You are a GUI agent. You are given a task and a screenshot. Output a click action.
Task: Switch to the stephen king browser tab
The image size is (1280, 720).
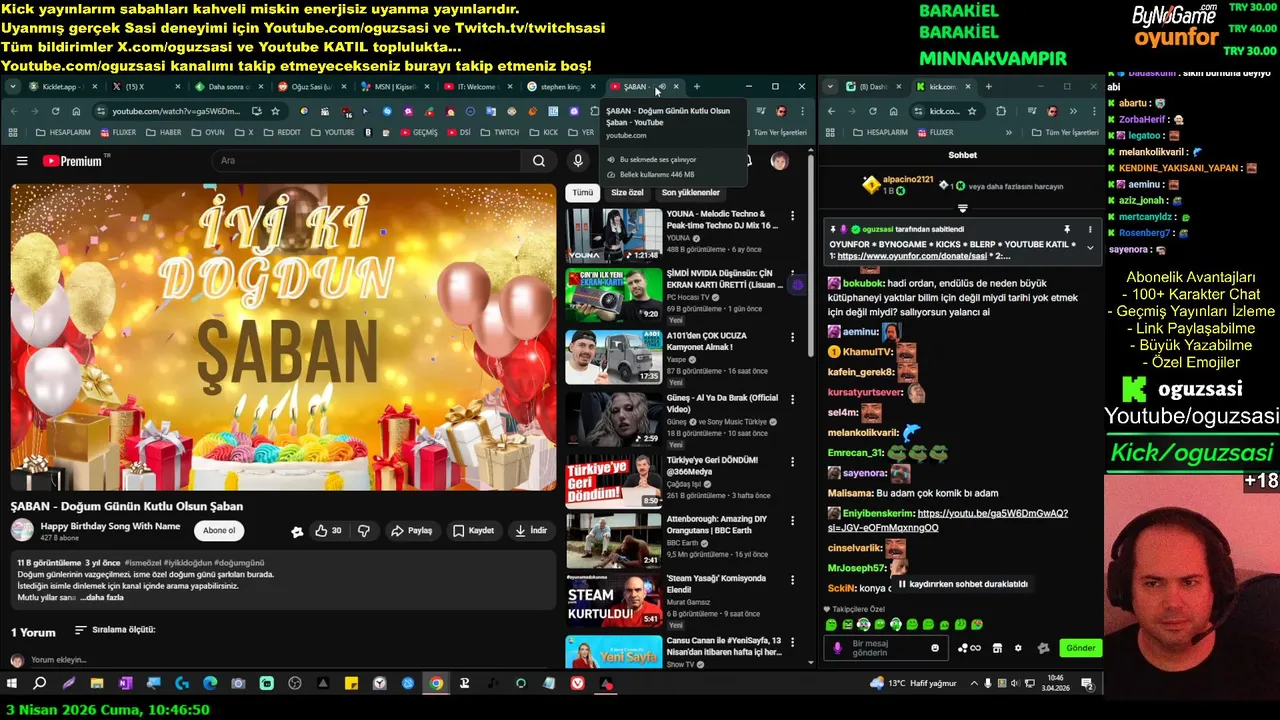point(560,87)
